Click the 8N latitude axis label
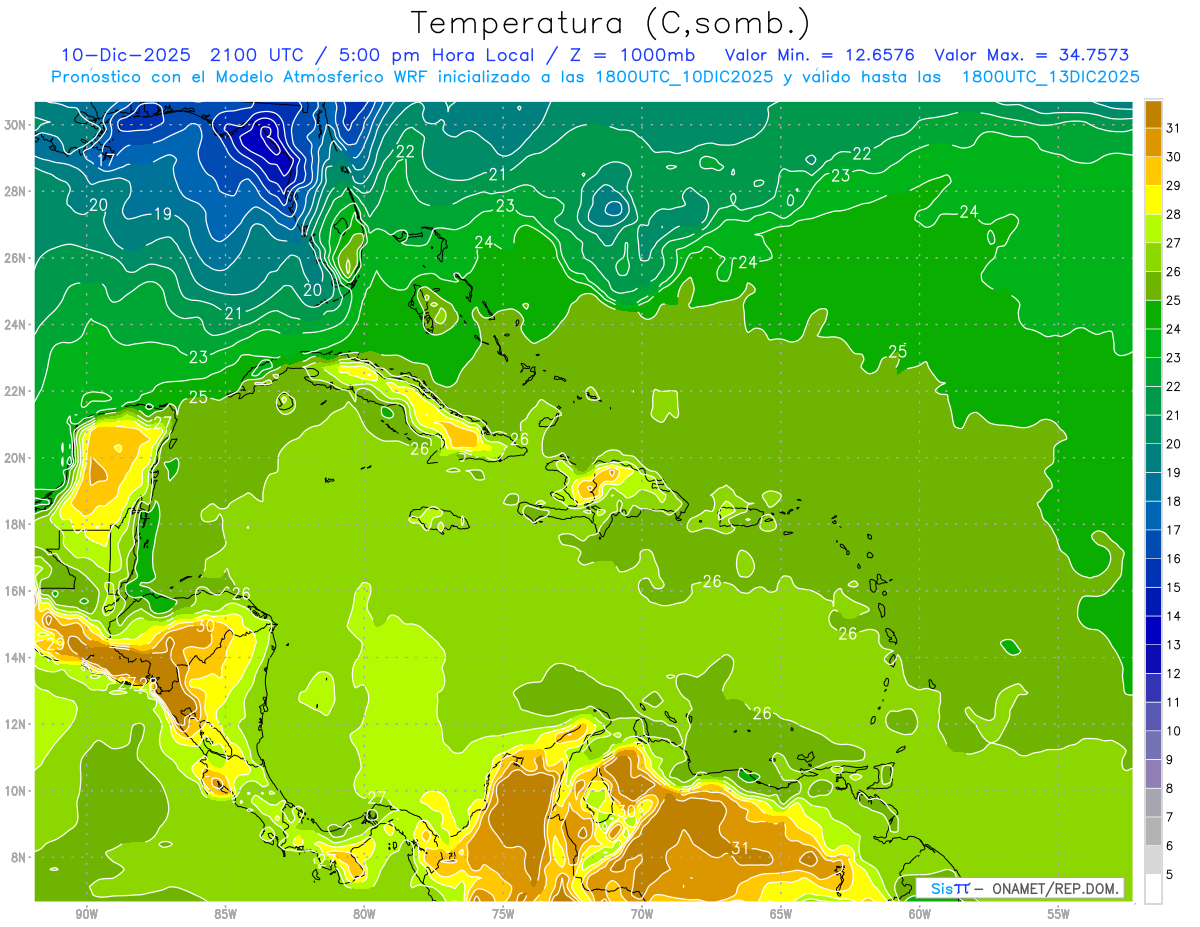 [x=20, y=857]
